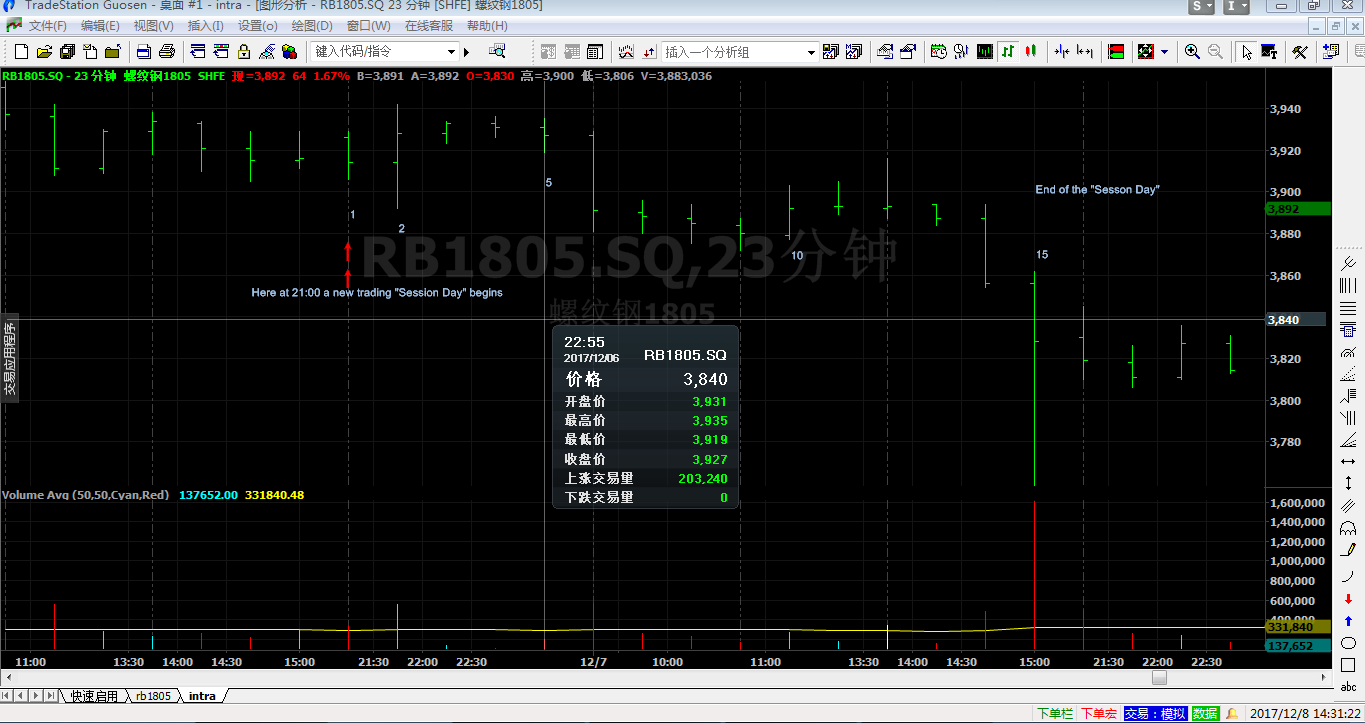Click the Volume Avg indicator label

pyautogui.click(x=85, y=495)
